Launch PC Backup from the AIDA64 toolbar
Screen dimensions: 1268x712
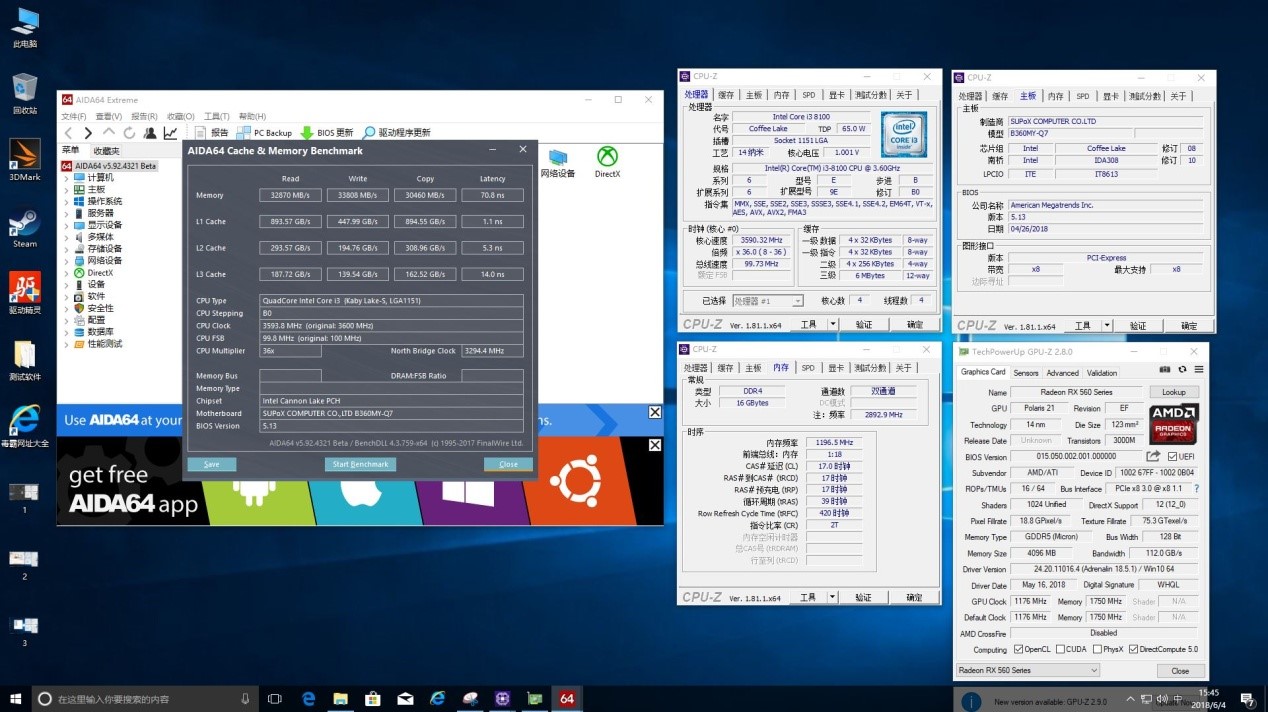click(264, 132)
